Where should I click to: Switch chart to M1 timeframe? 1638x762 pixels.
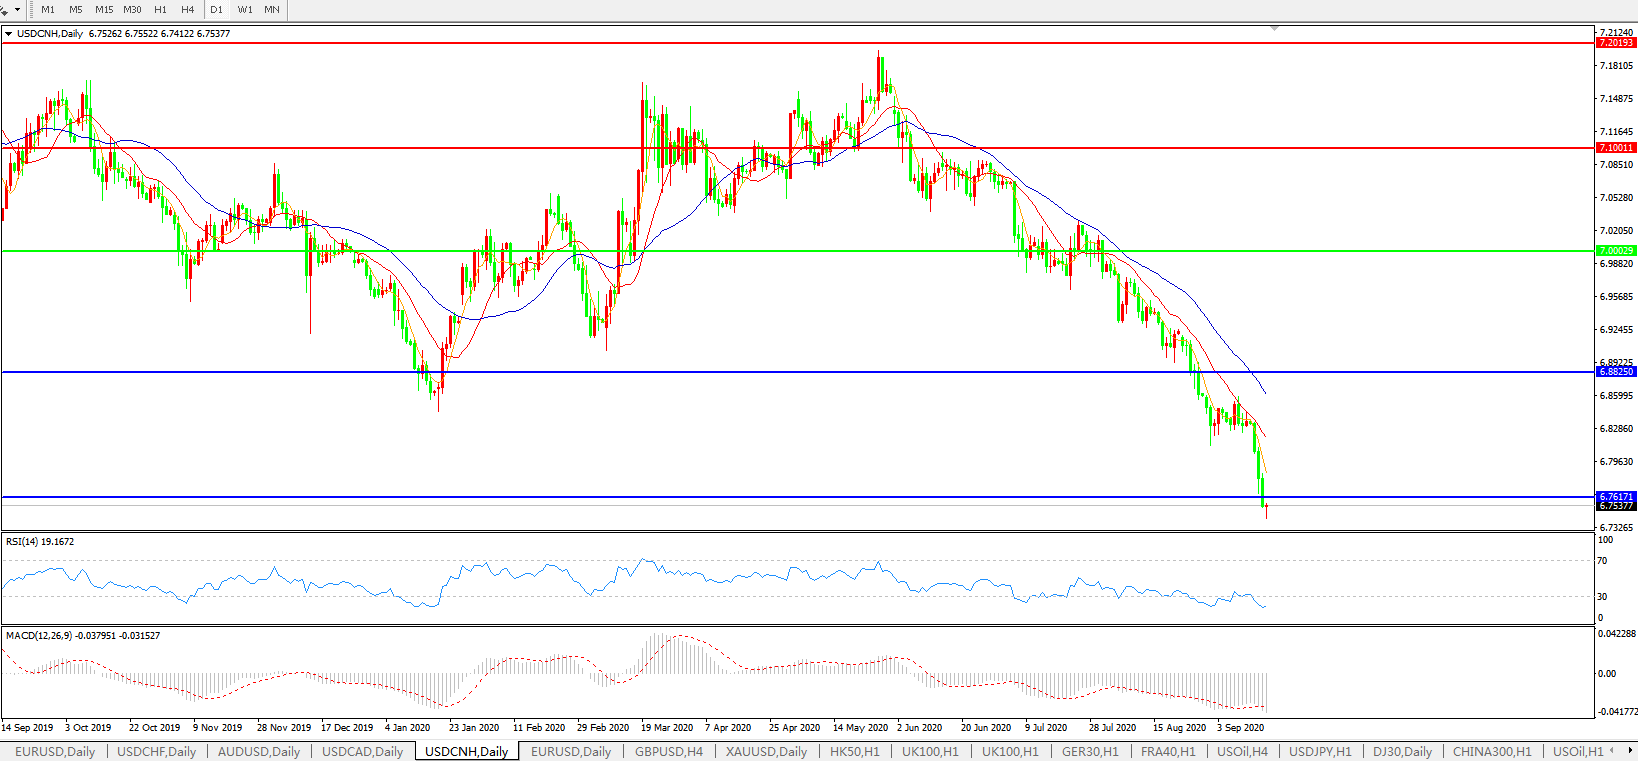click(48, 10)
